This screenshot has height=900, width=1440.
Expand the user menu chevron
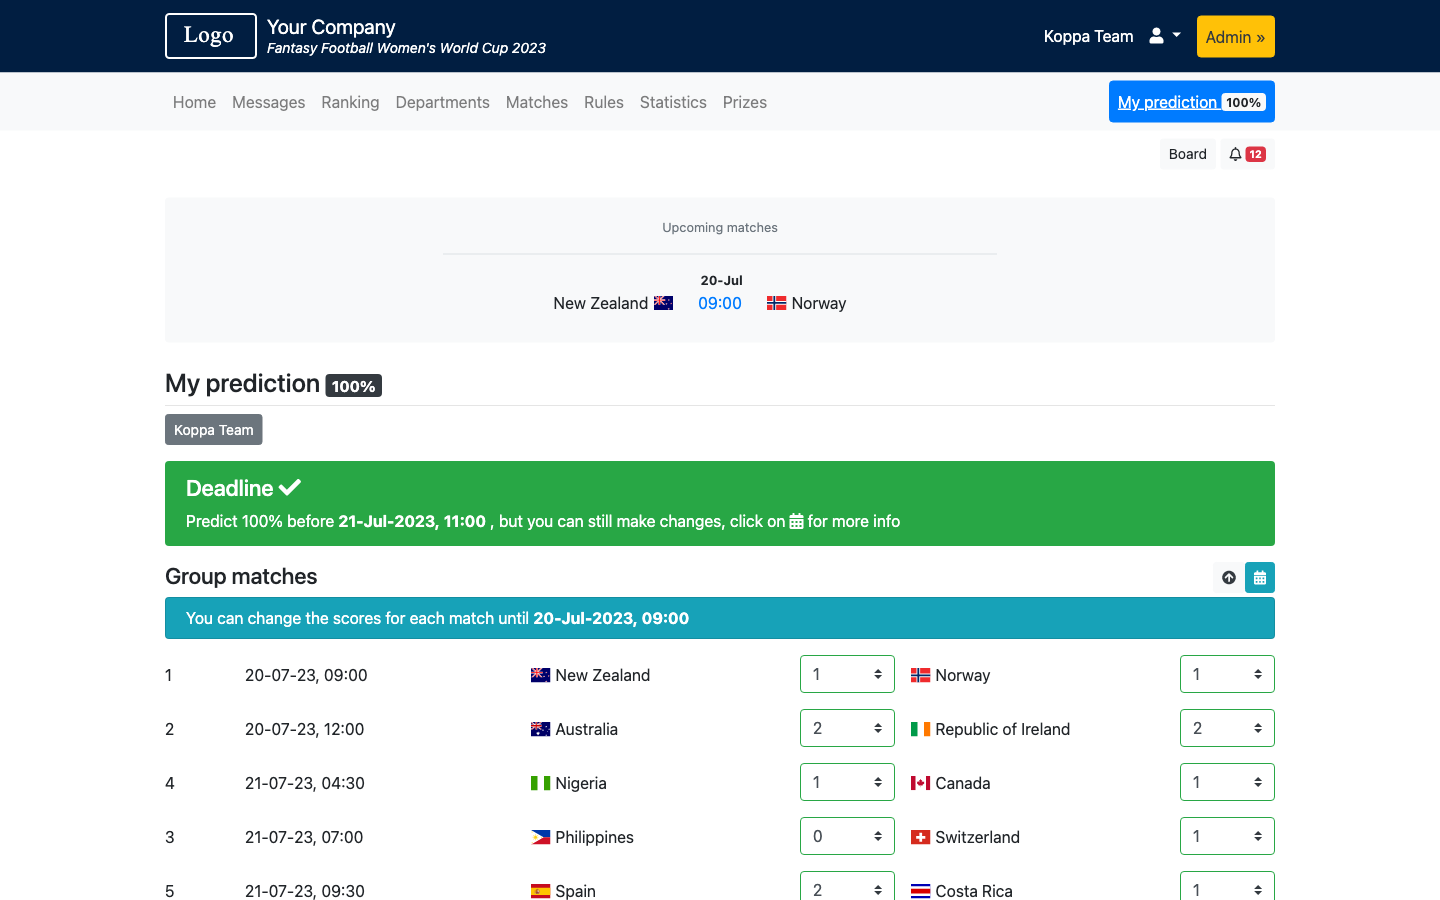click(1174, 36)
